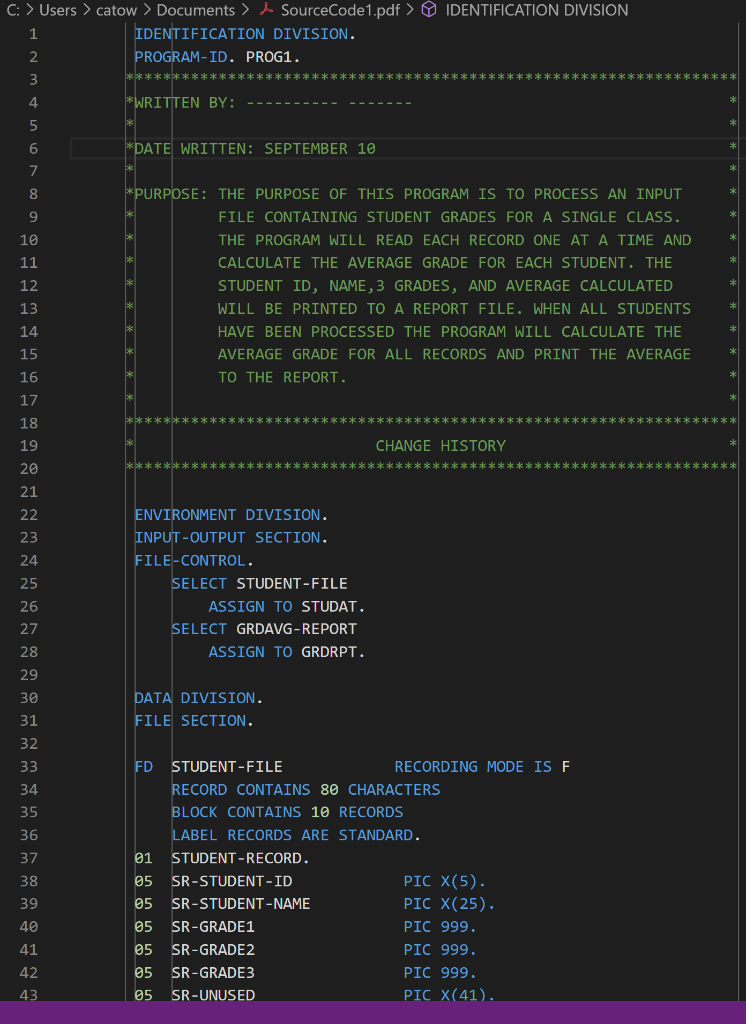Click 'PIC X(5)' on line 38

pos(441,882)
